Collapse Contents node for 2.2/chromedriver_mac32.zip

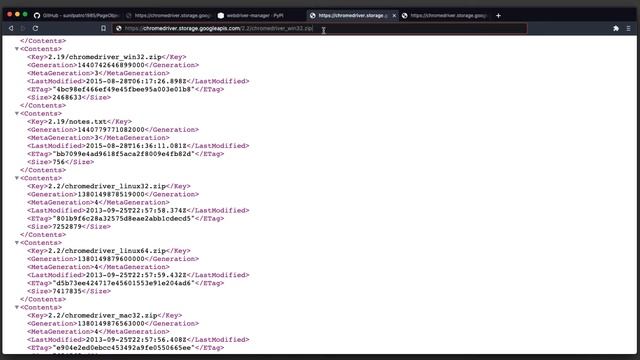(17, 307)
